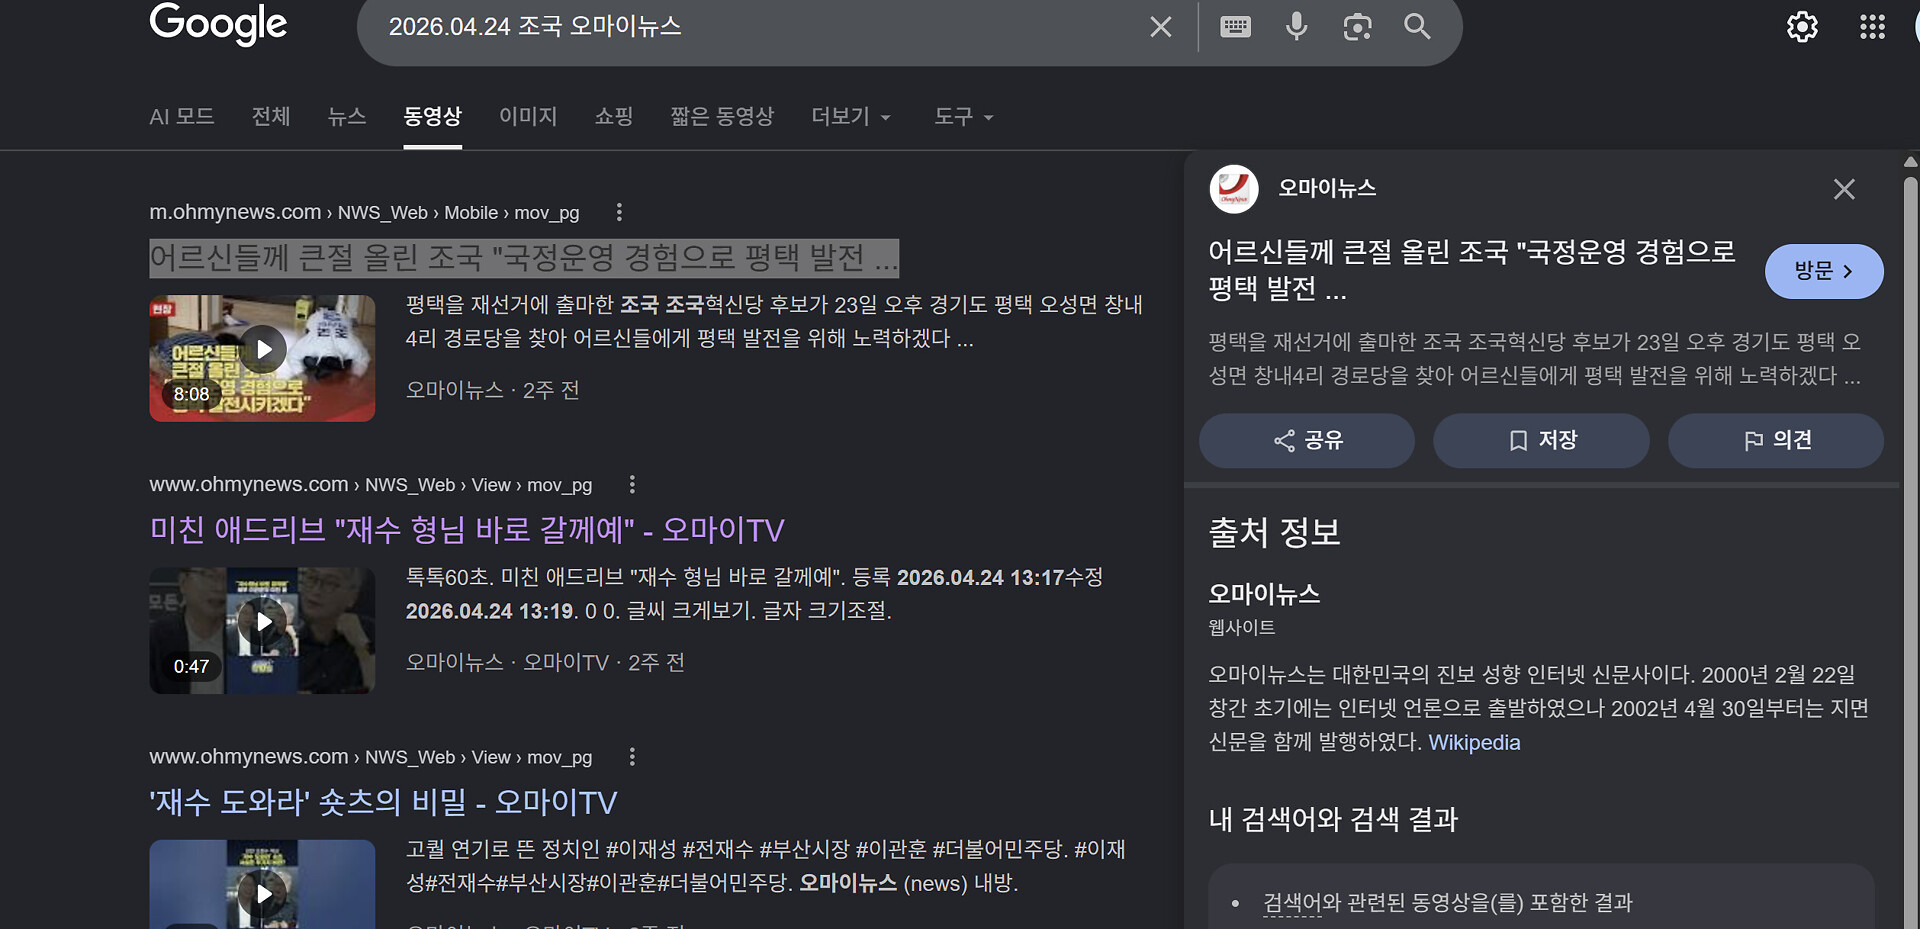Open ''재수 도와라' 숏츠의 비밀' result
1920x929 pixels.
pos(383,802)
